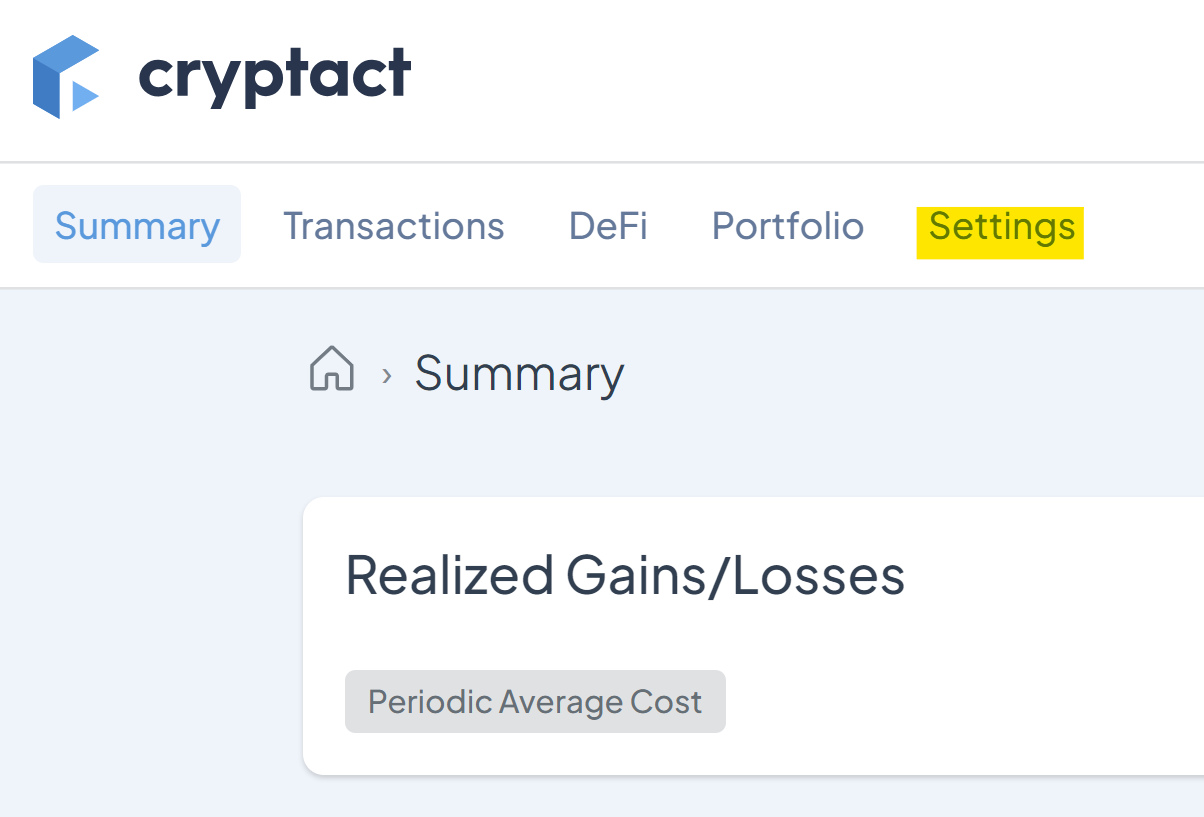Click the breadcrumb chevron separator
1204x817 pixels.
point(386,375)
